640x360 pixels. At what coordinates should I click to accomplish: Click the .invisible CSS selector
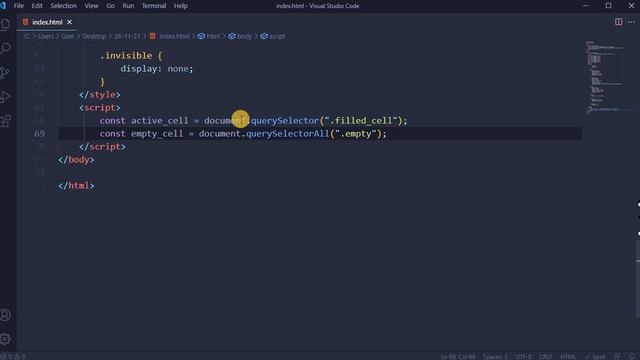pyautogui.click(x=126, y=56)
